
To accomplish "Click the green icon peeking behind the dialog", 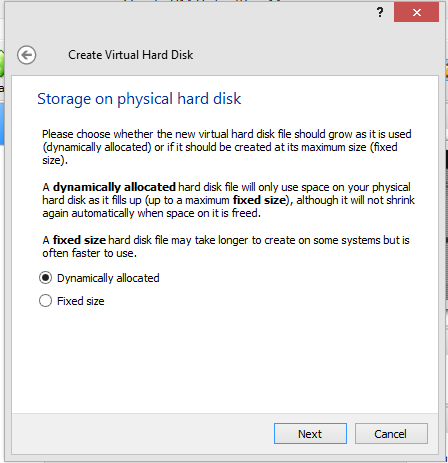I will [1, 63].
